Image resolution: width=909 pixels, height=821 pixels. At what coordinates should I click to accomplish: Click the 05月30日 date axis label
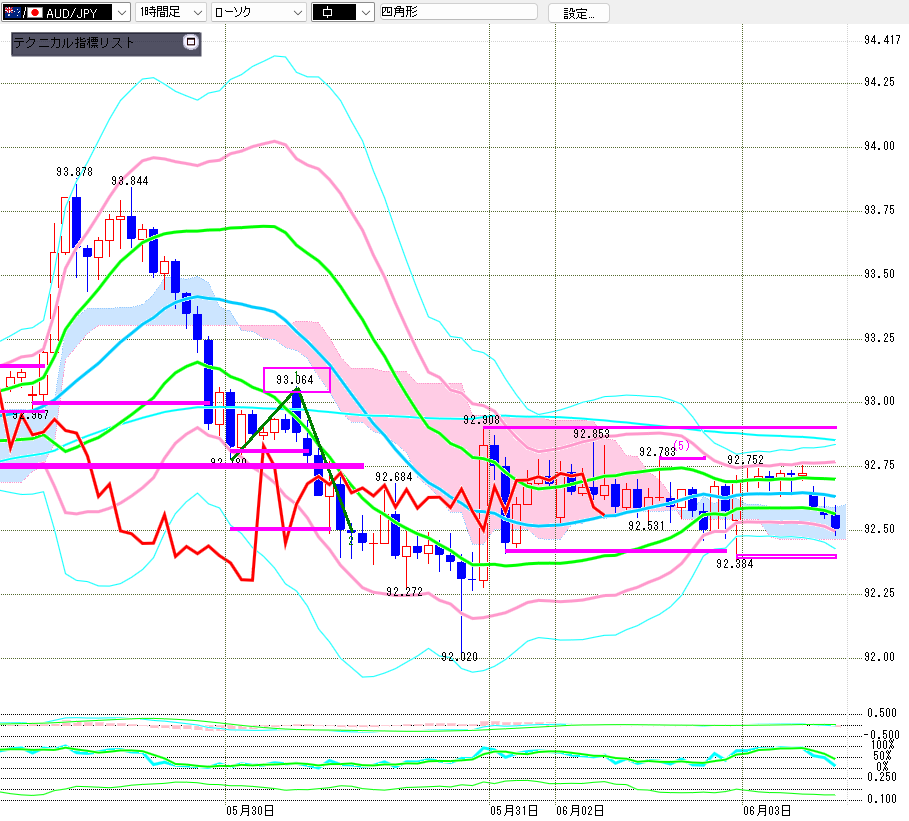(250, 811)
